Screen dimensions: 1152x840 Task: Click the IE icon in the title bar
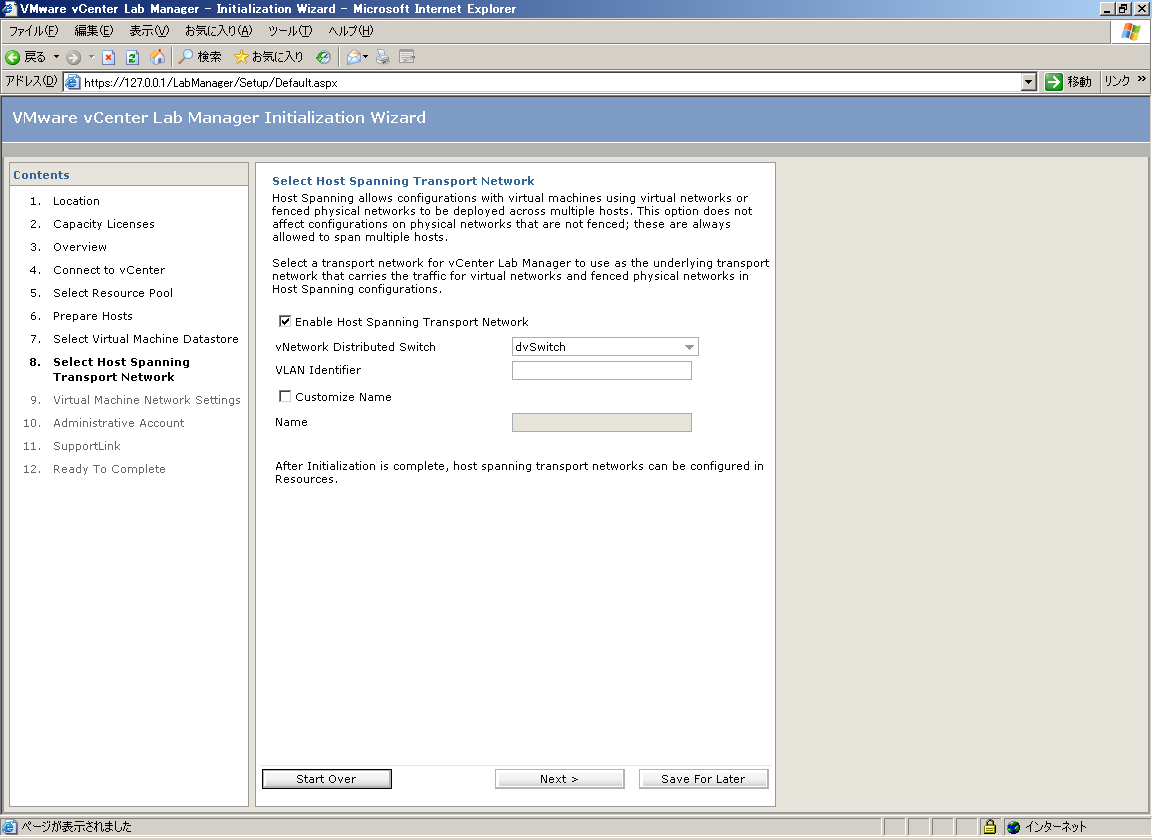point(10,9)
